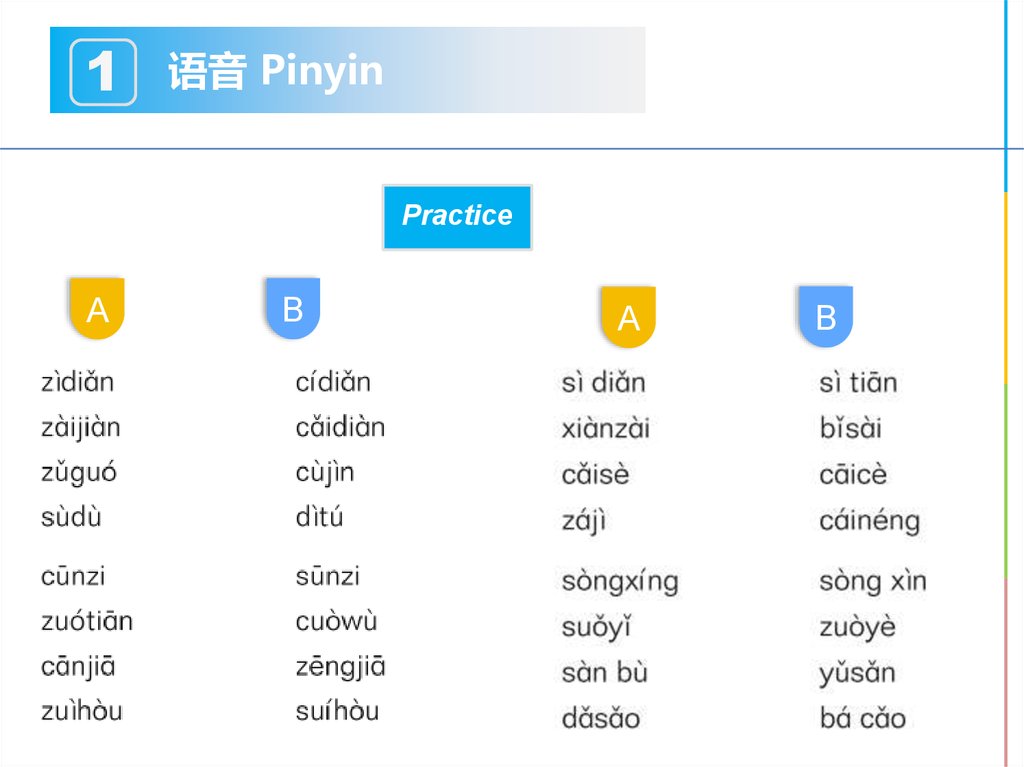Screen dimensions: 1024x767
Task: Click the 语音 Pinyin heading text
Action: click(x=275, y=71)
